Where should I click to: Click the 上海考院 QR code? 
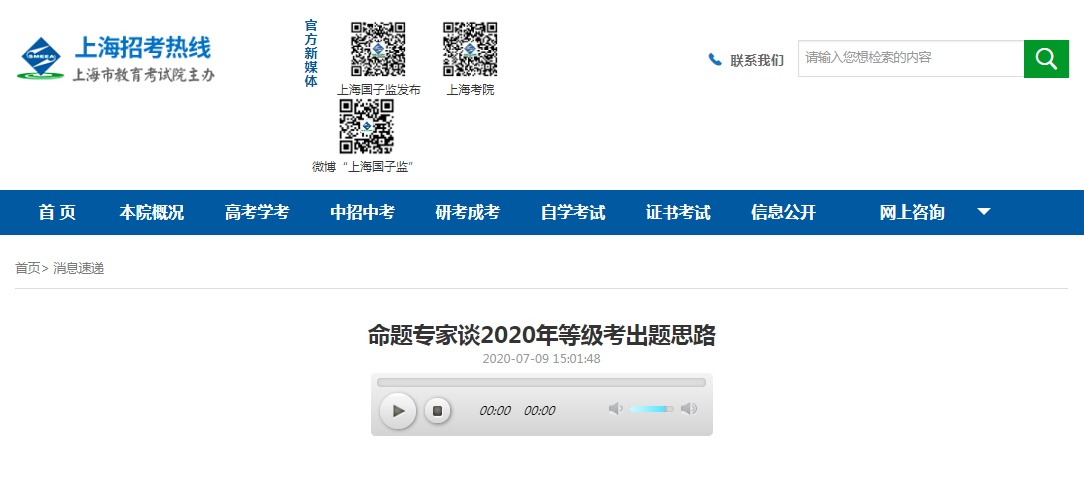[470, 49]
